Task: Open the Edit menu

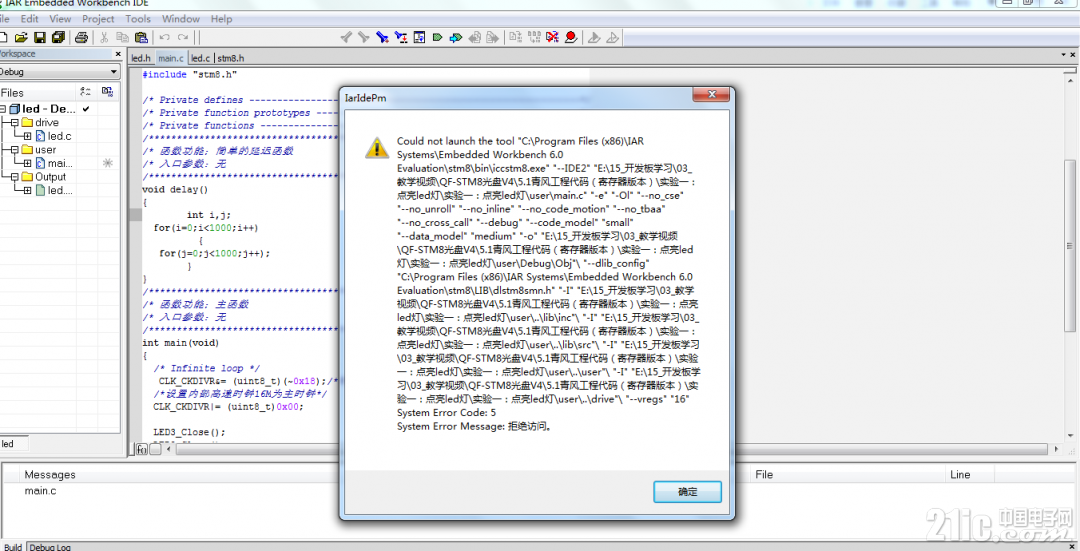Action: click(29, 19)
